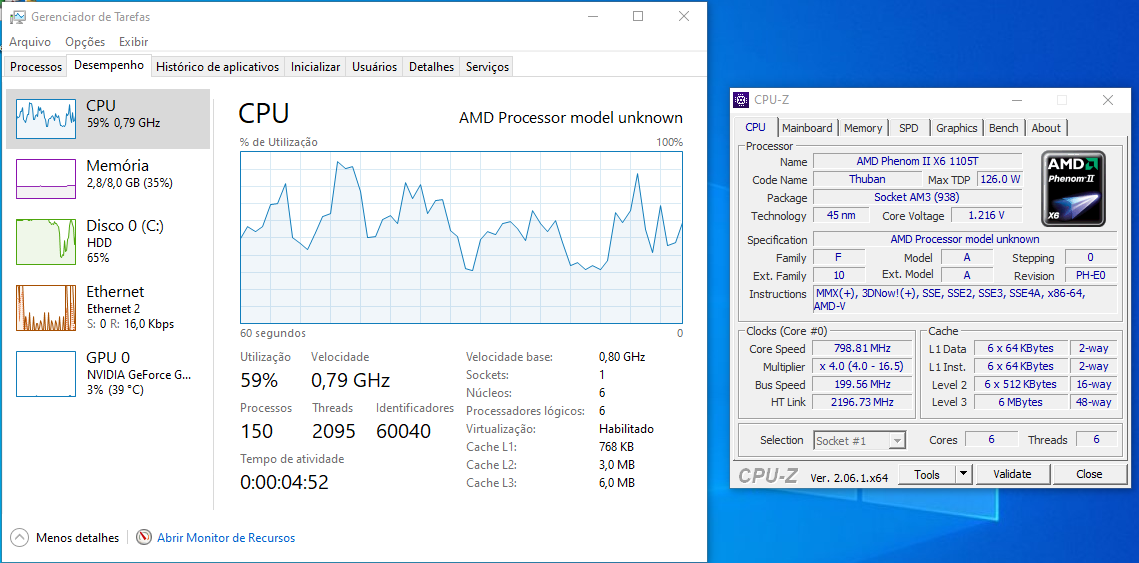The height and width of the screenshot is (563, 1139).
Task: Open the Histórico de aplicativos tab
Action: coord(218,67)
